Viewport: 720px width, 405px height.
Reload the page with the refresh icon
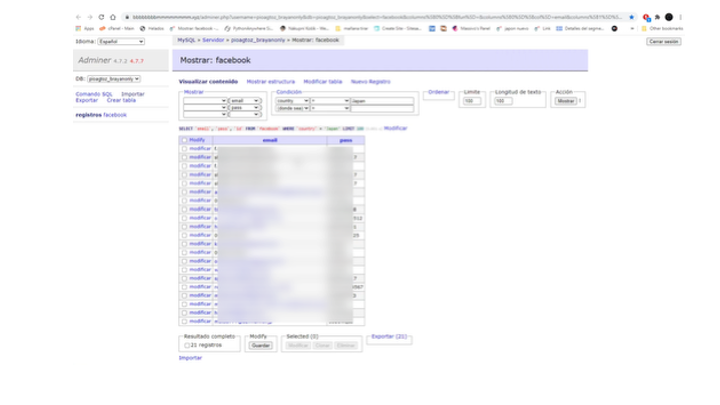[x=101, y=17]
